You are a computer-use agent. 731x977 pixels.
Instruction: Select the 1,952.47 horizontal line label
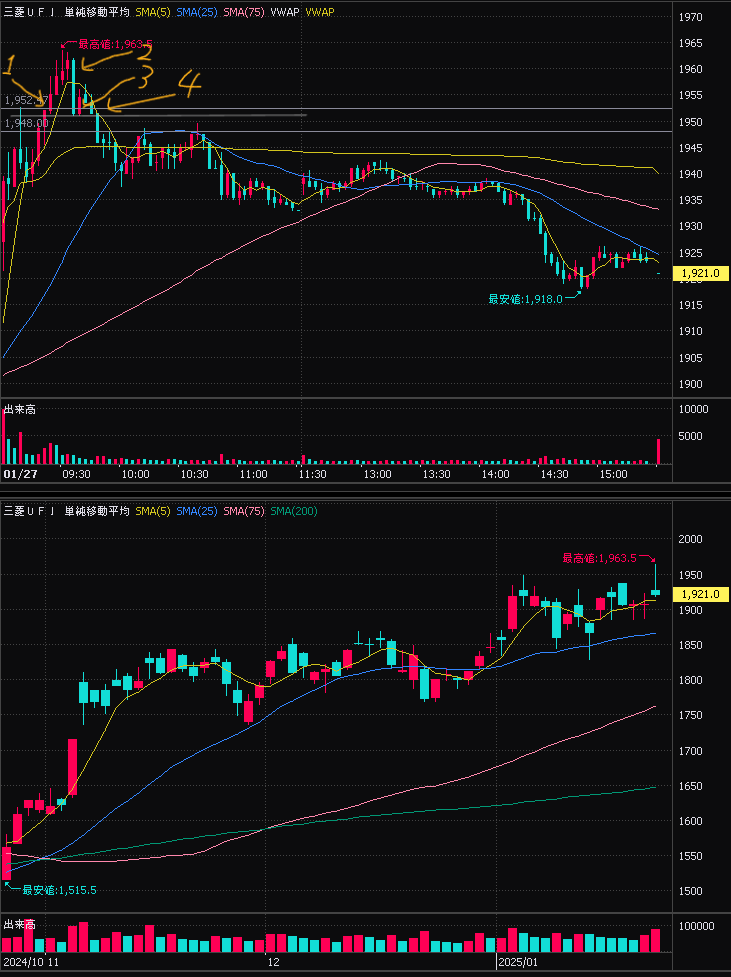click(26, 100)
